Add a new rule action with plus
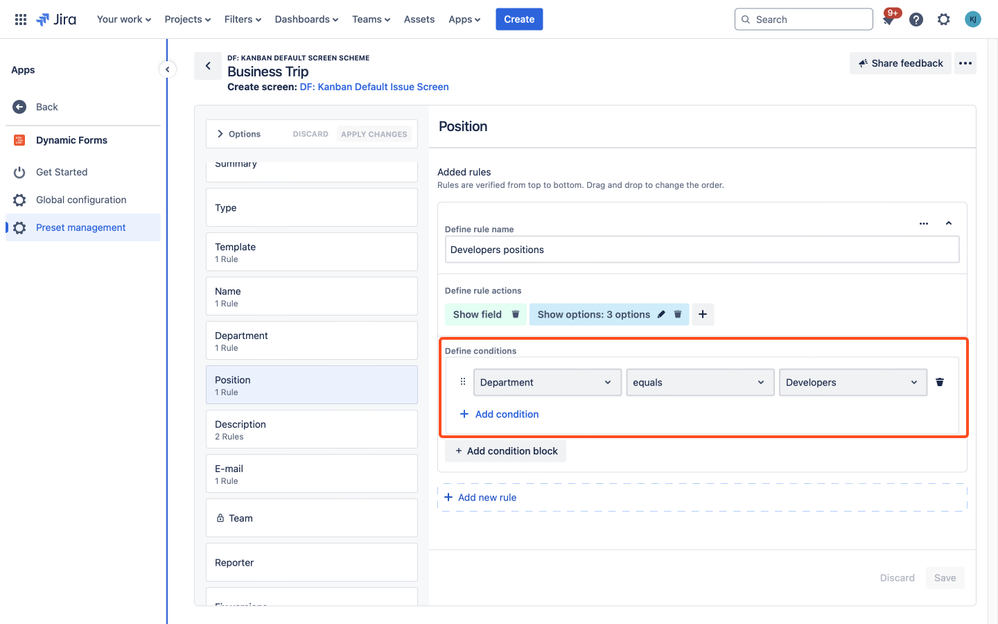 point(703,315)
